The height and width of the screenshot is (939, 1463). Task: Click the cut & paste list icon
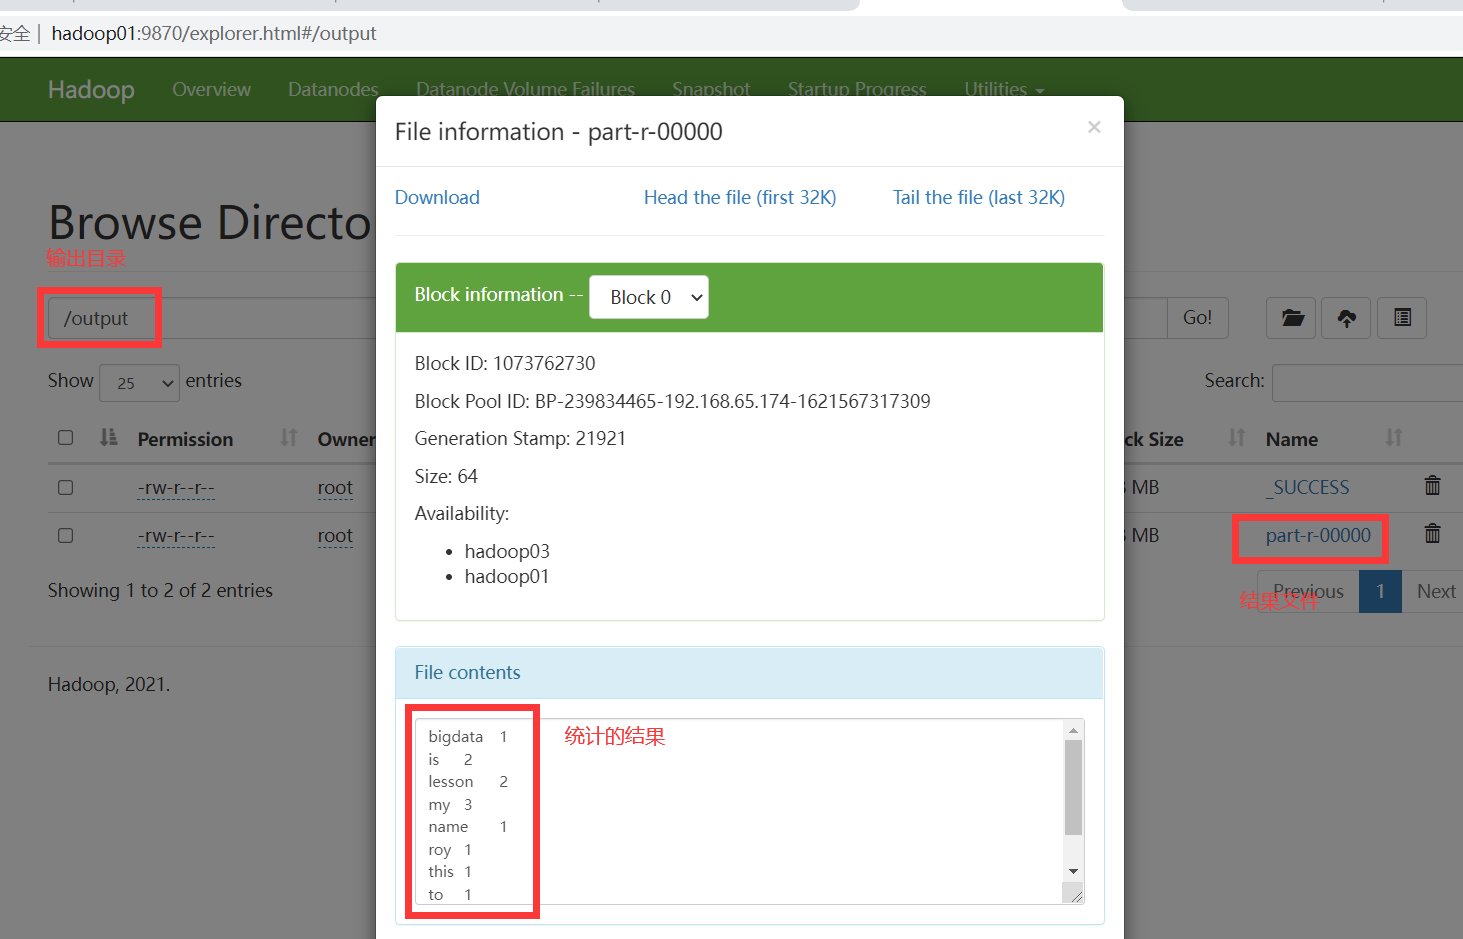(x=1402, y=318)
